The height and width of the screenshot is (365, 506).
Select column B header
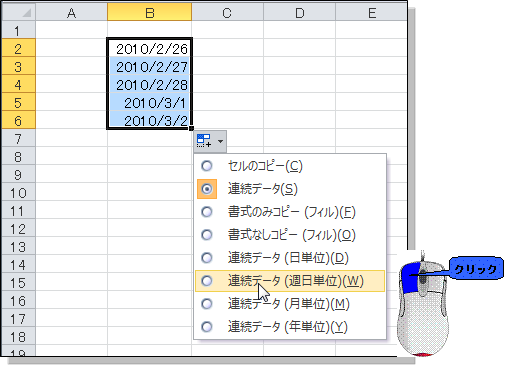point(150,12)
